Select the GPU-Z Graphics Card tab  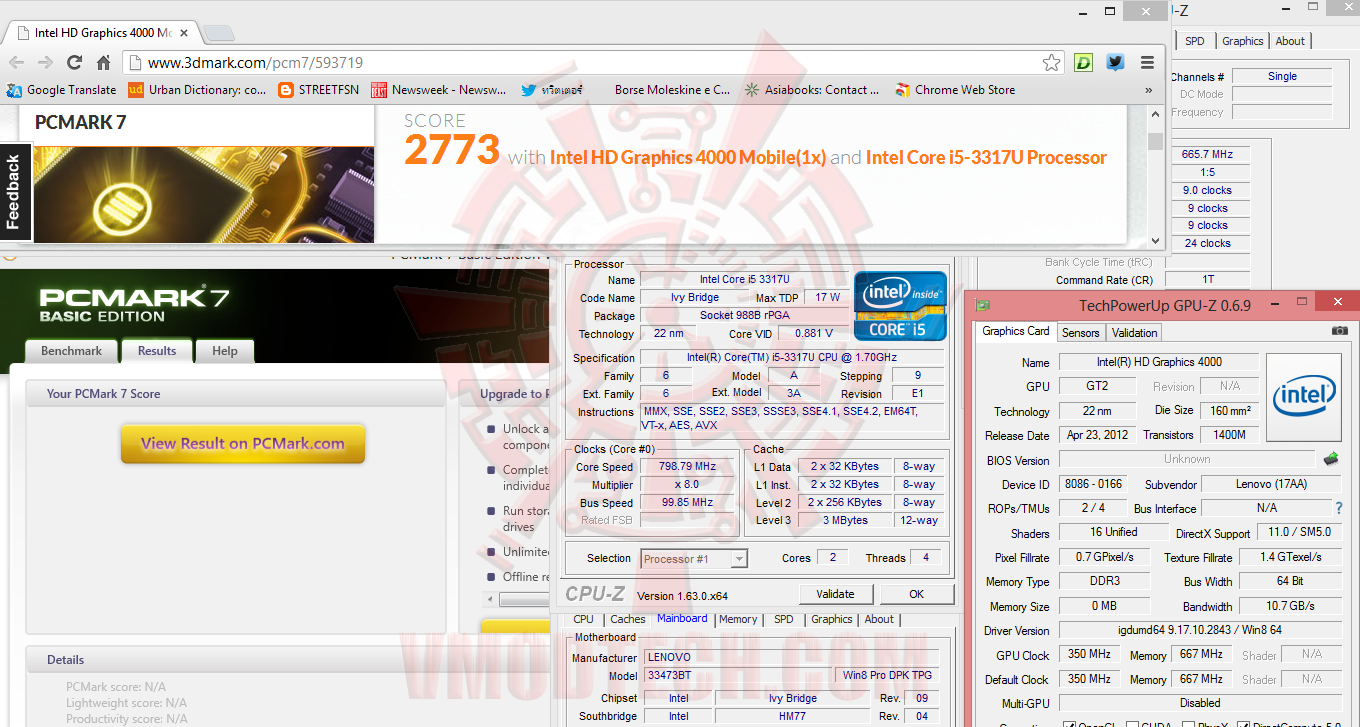[x=1016, y=331]
